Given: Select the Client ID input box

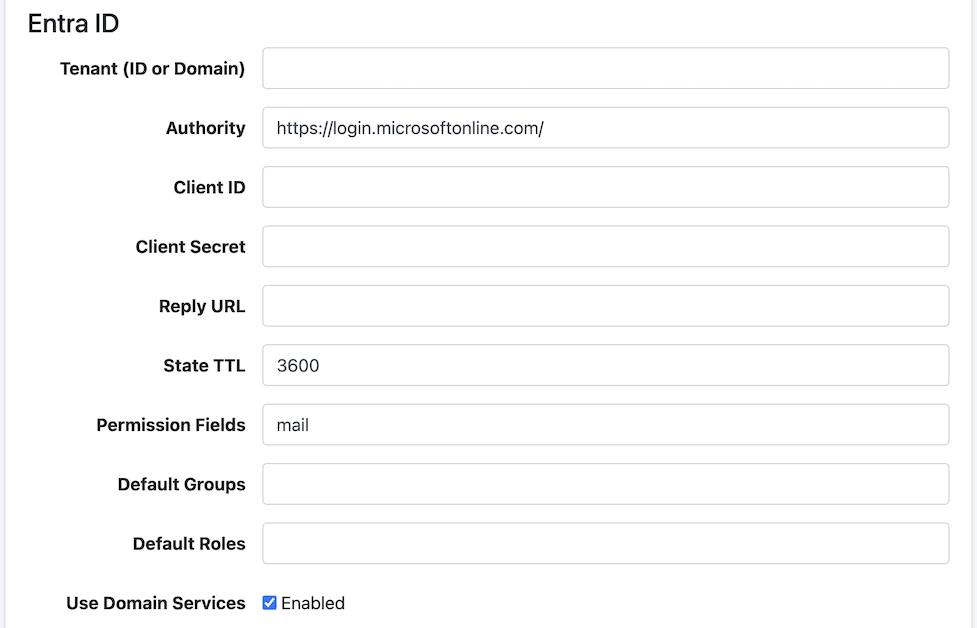Looking at the screenshot, I should pyautogui.click(x=606, y=187).
